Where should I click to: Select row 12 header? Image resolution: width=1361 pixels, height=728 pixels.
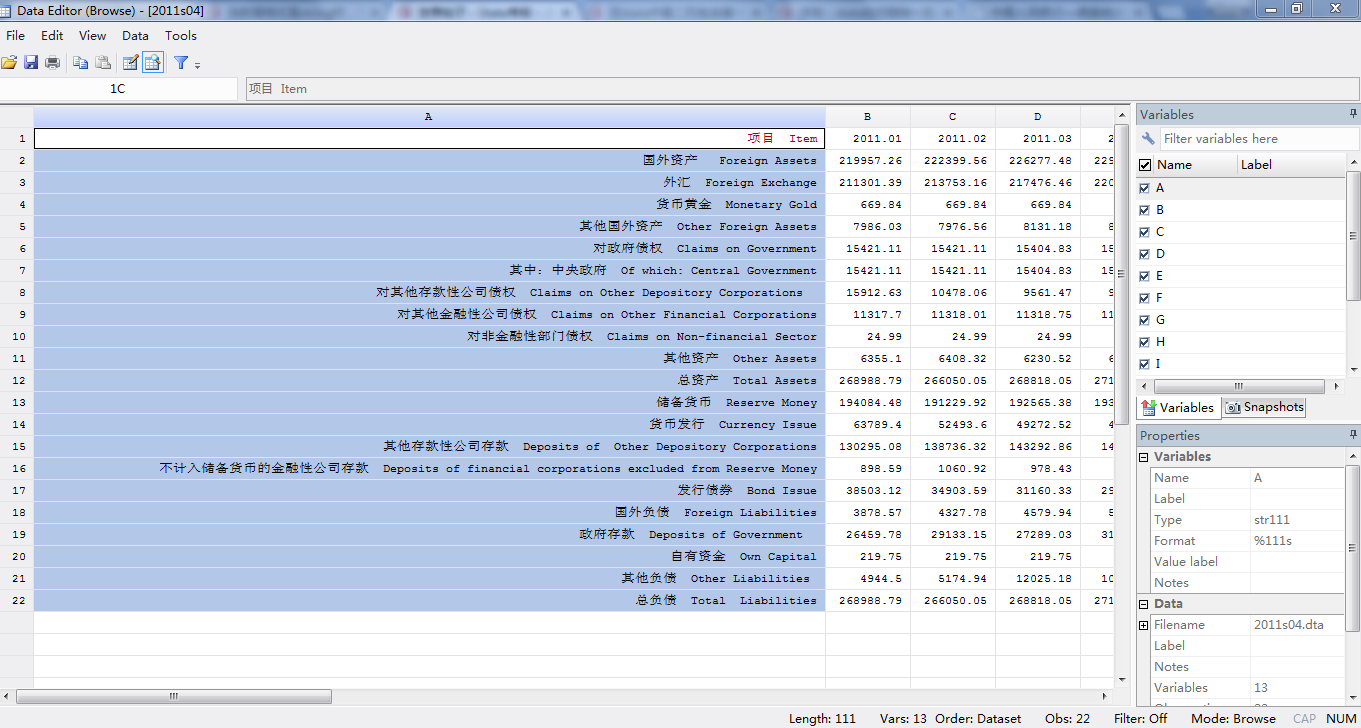pyautogui.click(x=17, y=381)
